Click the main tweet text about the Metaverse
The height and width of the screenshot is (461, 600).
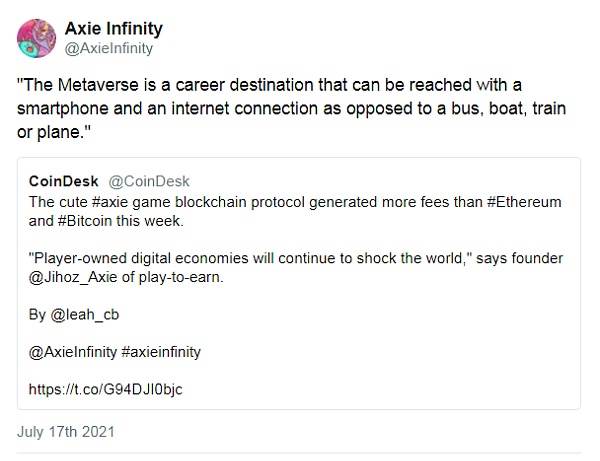(x=291, y=109)
